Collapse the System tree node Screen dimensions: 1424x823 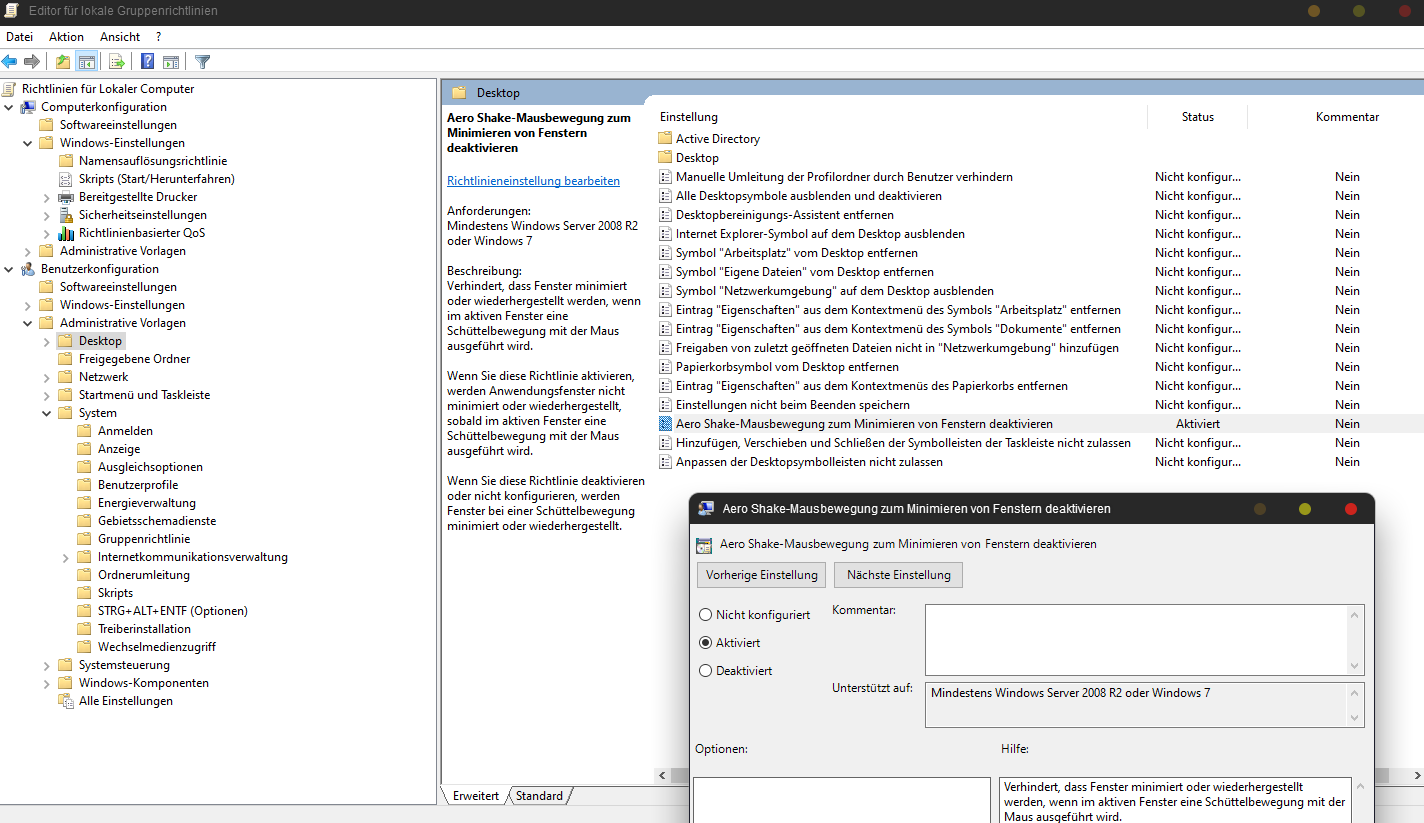pyautogui.click(x=47, y=413)
